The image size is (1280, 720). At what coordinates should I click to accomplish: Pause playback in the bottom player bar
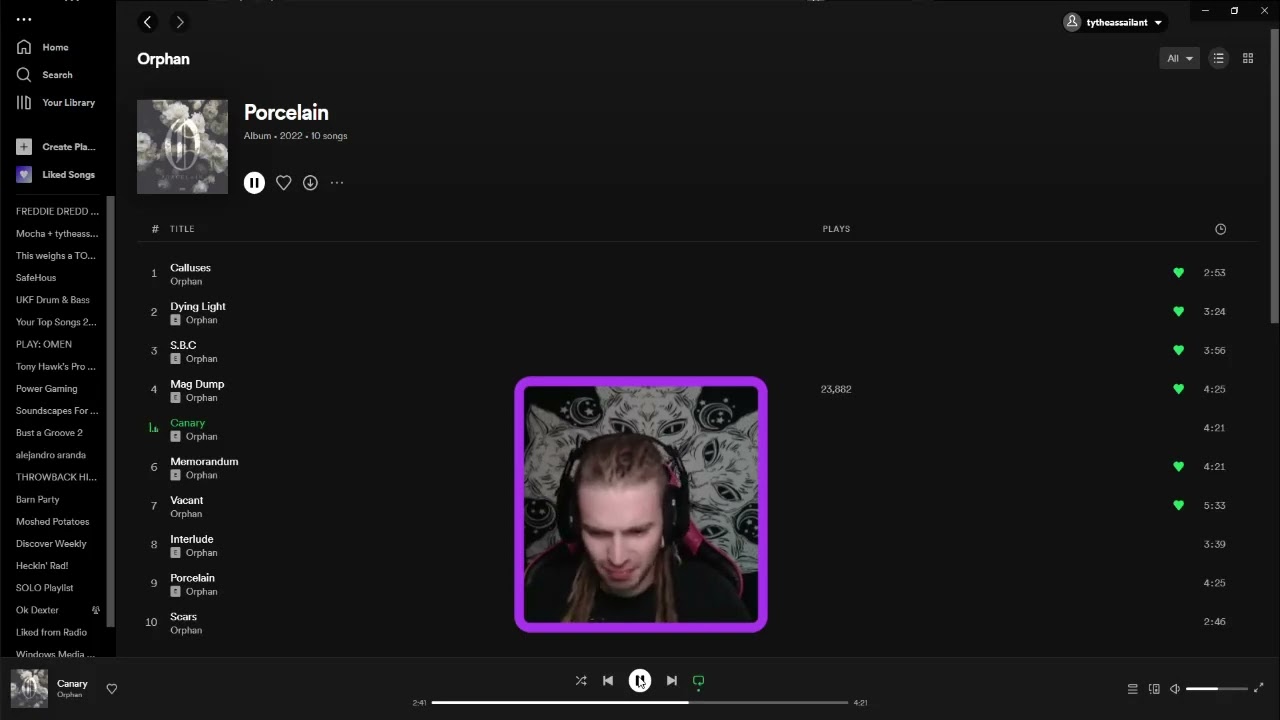(x=640, y=681)
